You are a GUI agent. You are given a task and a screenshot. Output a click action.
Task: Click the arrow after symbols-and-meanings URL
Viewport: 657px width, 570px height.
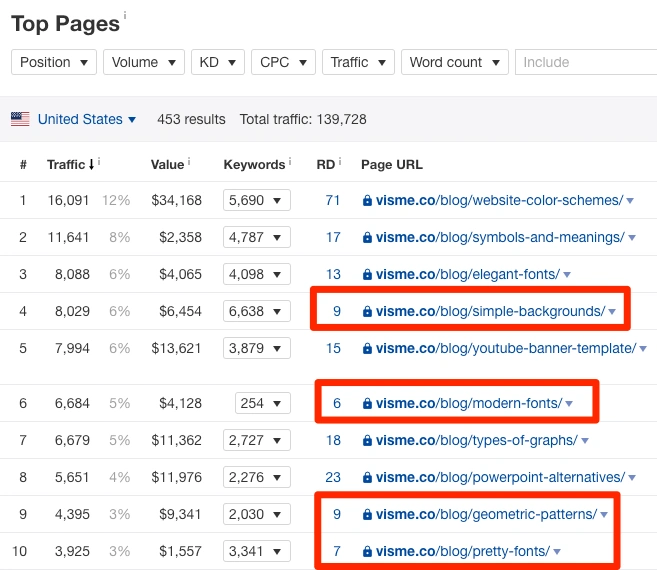(632, 238)
